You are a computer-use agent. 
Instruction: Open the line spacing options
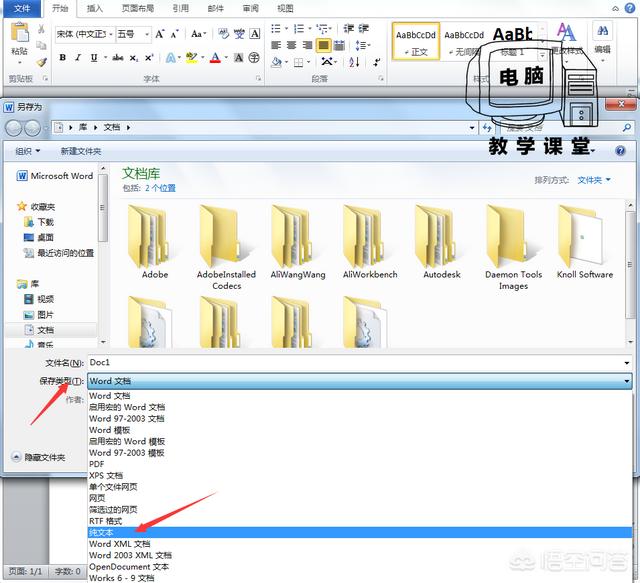[362, 45]
